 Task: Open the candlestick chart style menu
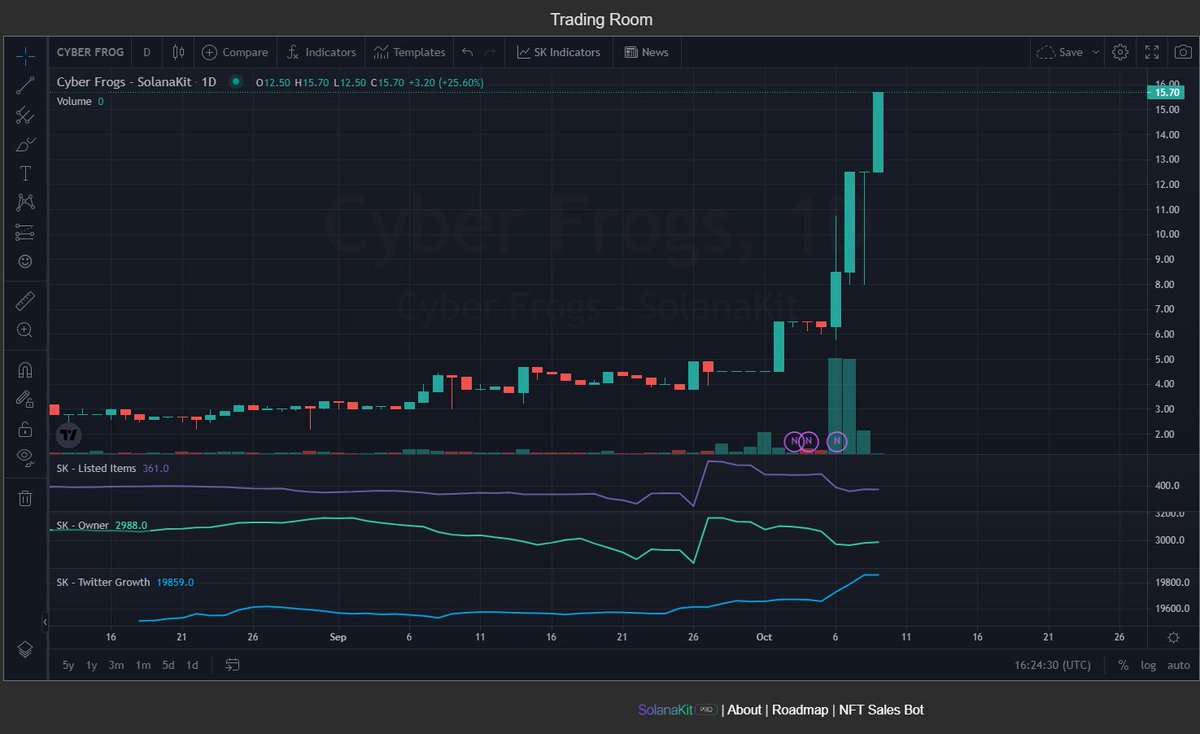178,52
